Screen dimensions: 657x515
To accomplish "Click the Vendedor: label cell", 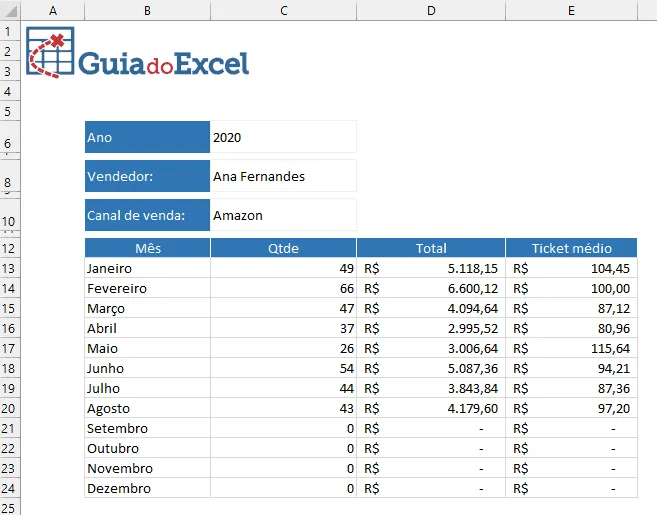I will click(147, 176).
